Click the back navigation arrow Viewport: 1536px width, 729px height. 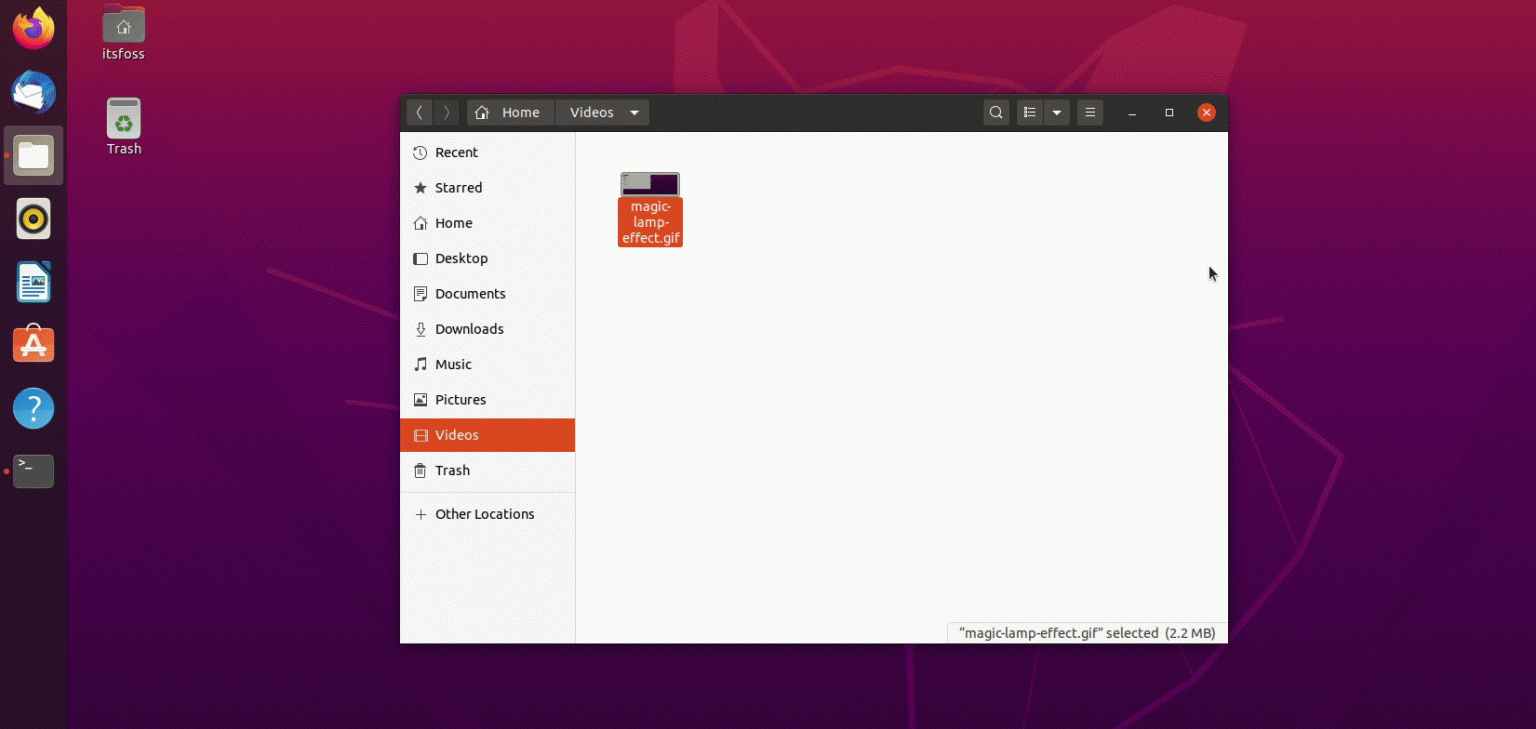(419, 112)
